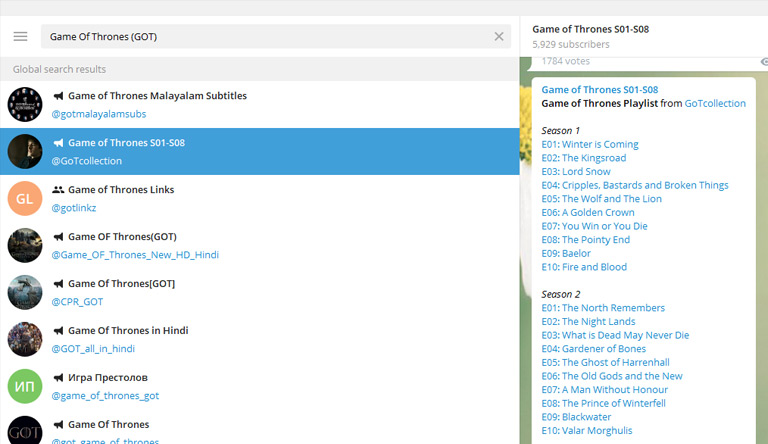Viewport: 768px width, 444px height.
Task: Click the GL avatar of Game of Thrones Links
Action: click(x=25, y=198)
